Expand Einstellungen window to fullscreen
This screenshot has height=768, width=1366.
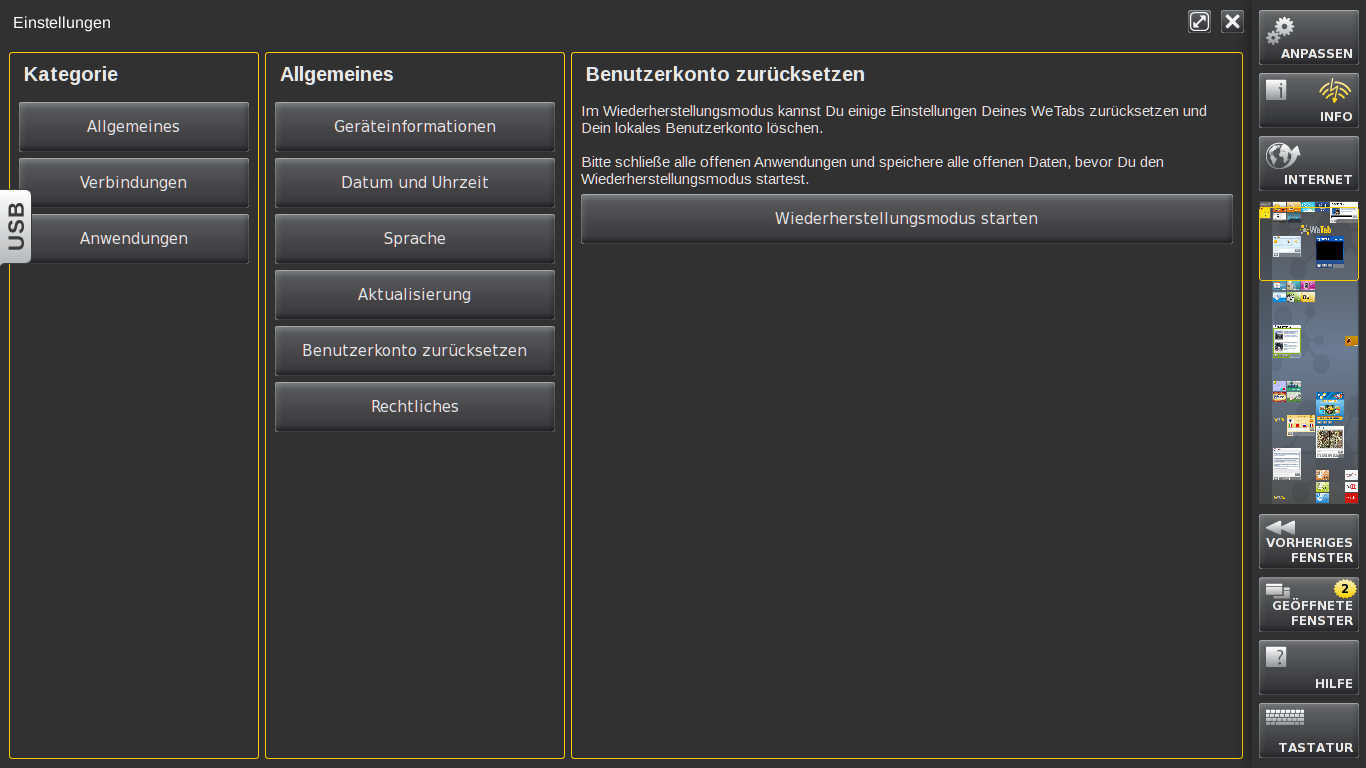point(1199,22)
